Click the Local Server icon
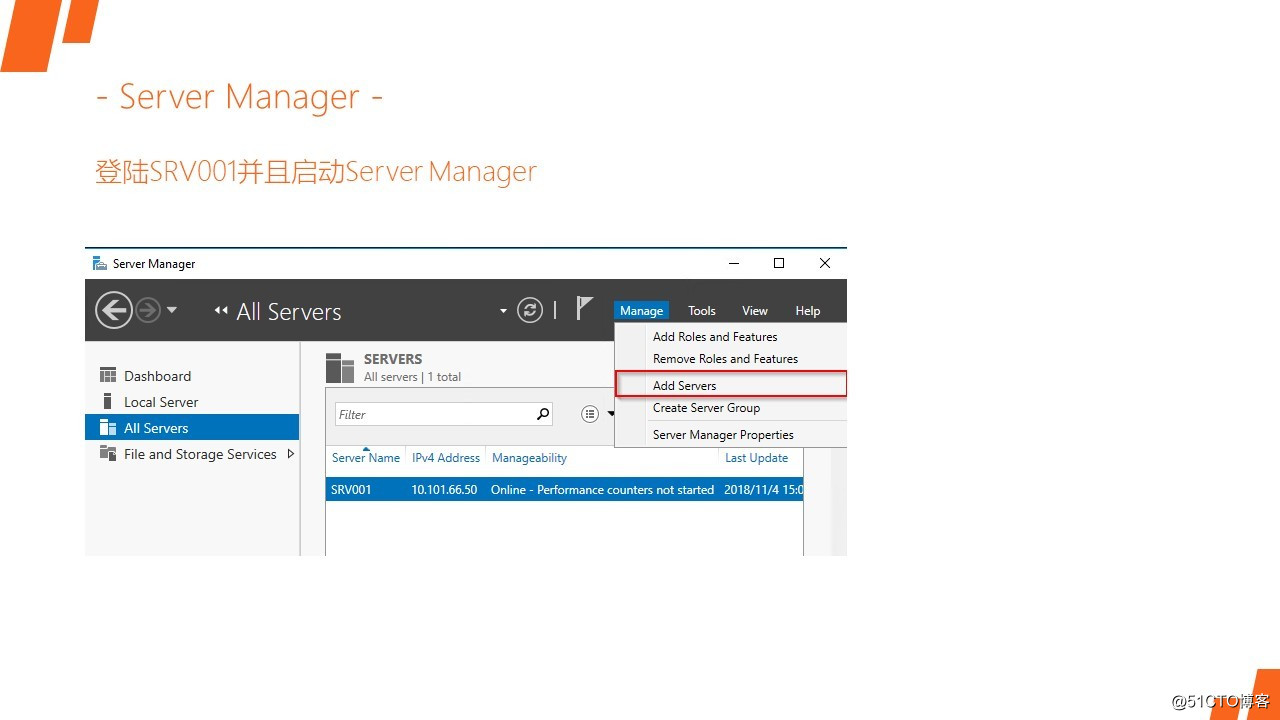 (108, 401)
